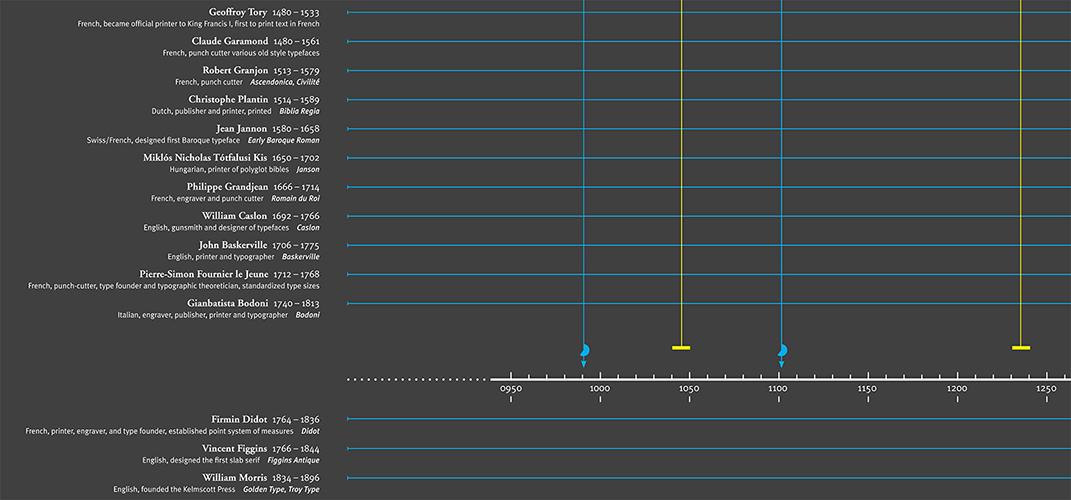Click the John Baskerville name
The image size is (1071, 500).
pyautogui.click(x=233, y=245)
